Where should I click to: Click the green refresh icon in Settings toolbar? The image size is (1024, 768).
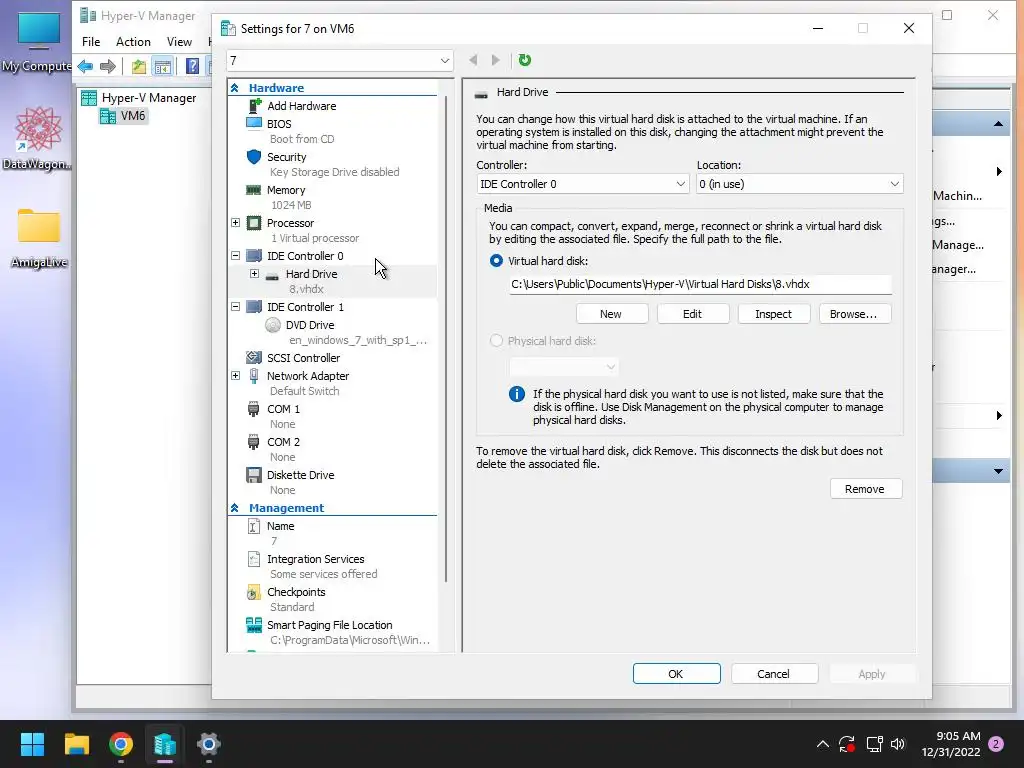pos(524,60)
